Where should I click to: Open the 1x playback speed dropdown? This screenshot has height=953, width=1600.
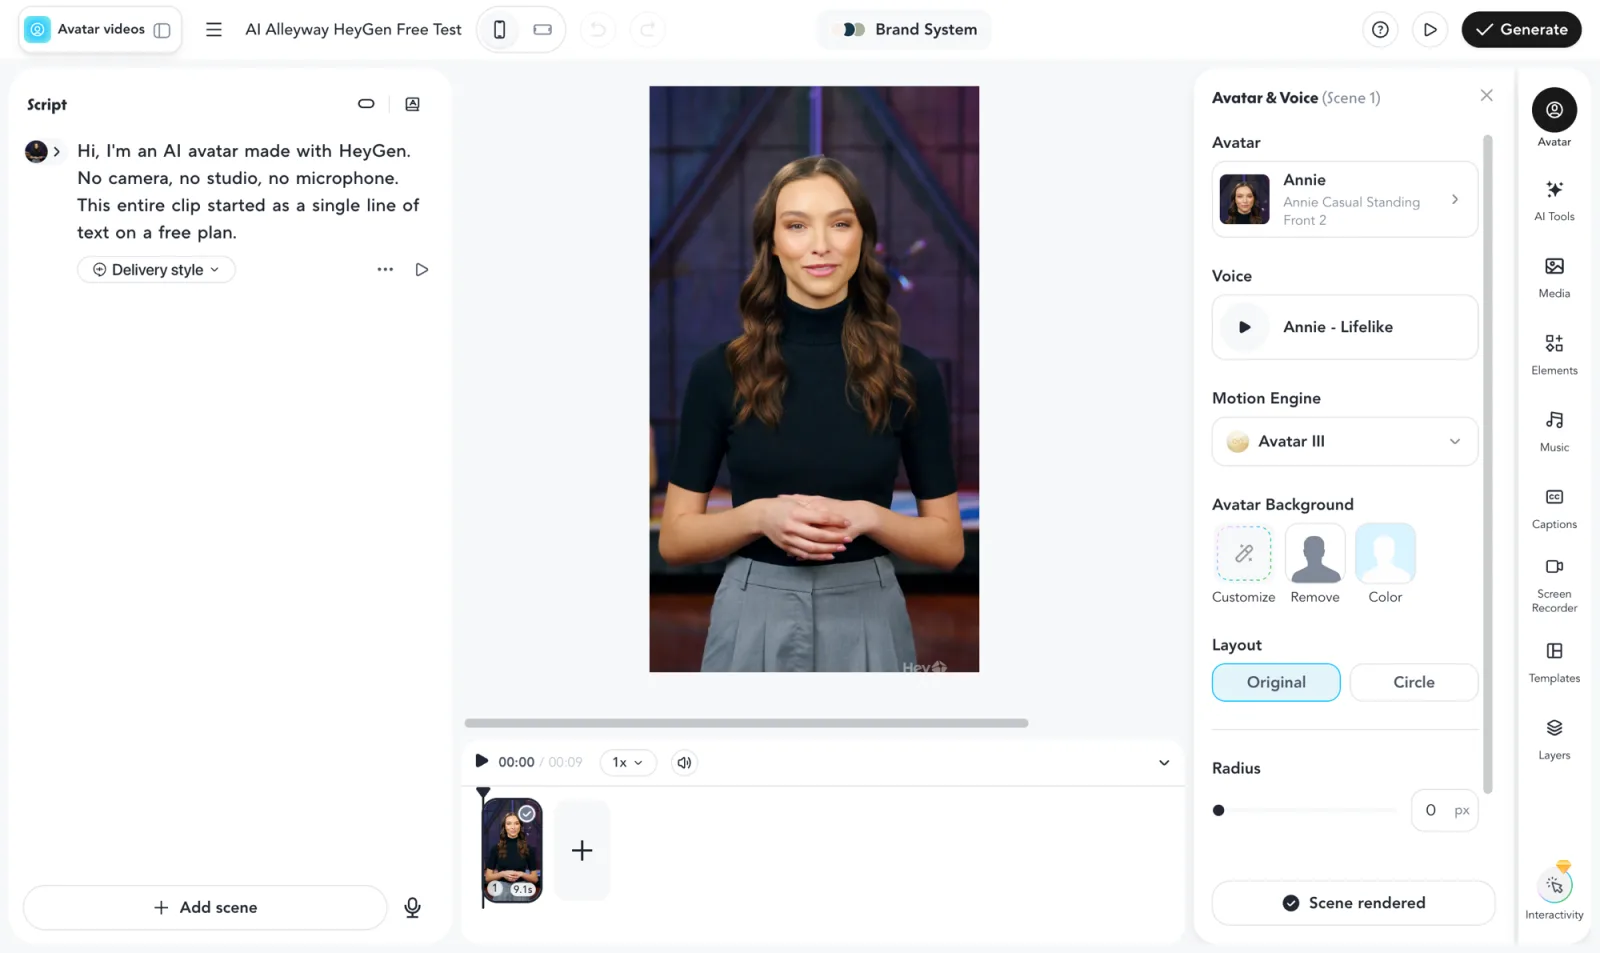[x=627, y=762]
